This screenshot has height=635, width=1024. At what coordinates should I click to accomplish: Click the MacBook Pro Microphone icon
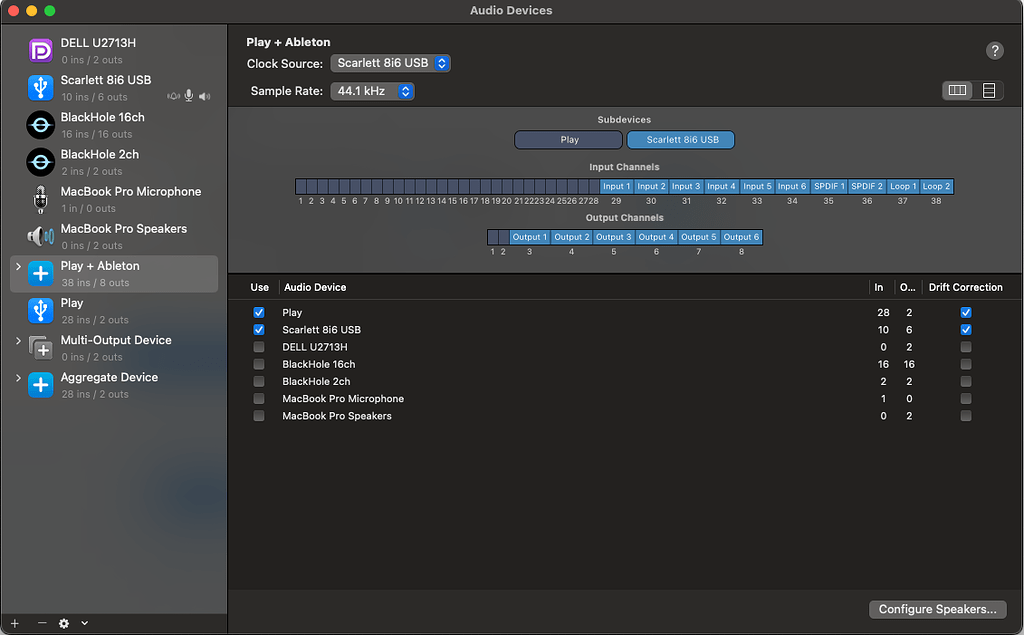point(40,199)
